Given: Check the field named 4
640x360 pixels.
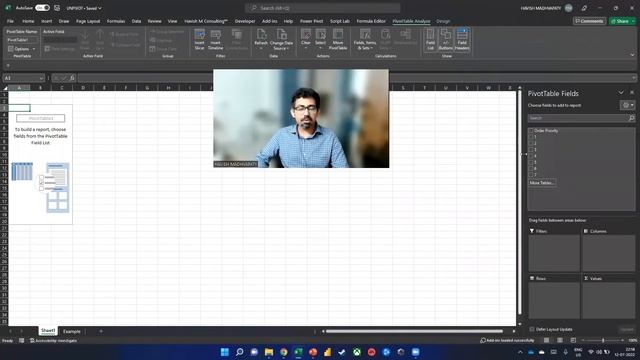Looking at the screenshot, I should [531, 156].
